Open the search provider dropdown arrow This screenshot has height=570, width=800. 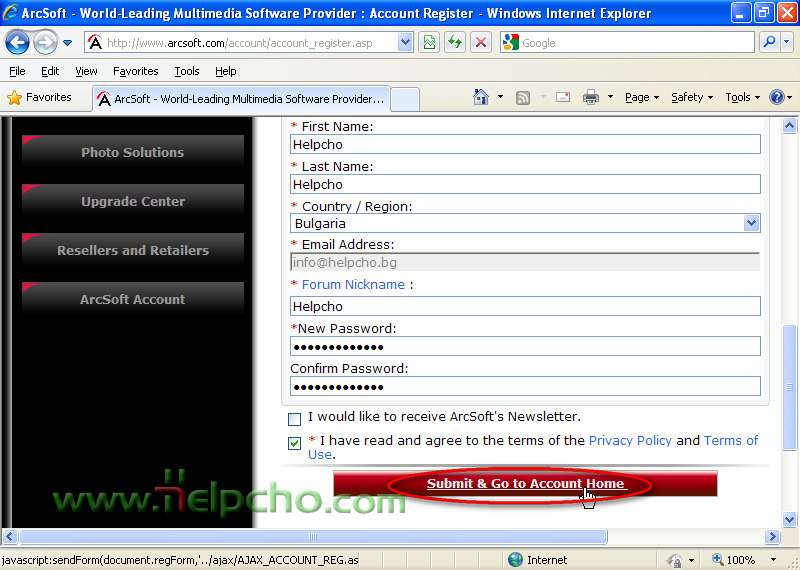(x=787, y=42)
